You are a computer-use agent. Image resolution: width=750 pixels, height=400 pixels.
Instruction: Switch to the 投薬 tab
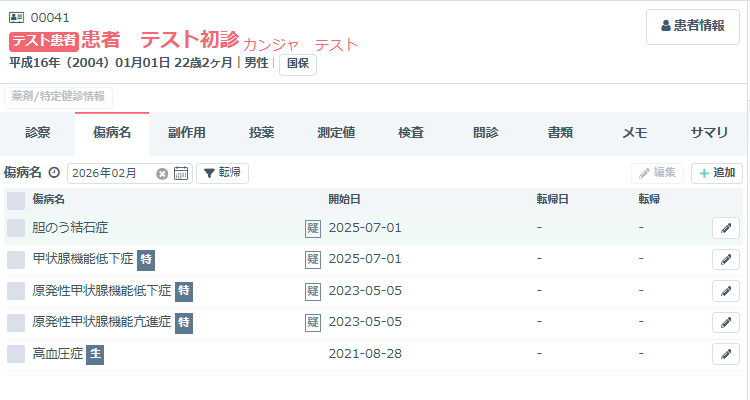[262, 132]
